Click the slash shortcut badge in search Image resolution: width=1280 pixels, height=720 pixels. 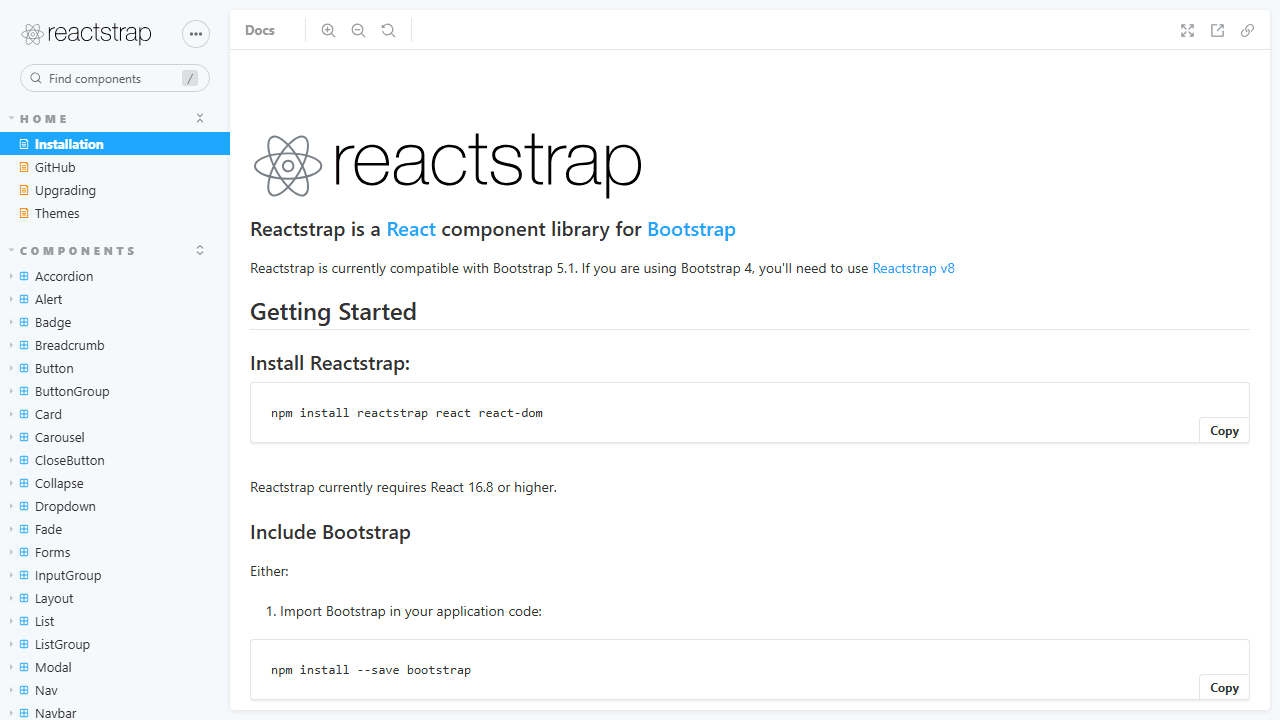click(x=190, y=78)
